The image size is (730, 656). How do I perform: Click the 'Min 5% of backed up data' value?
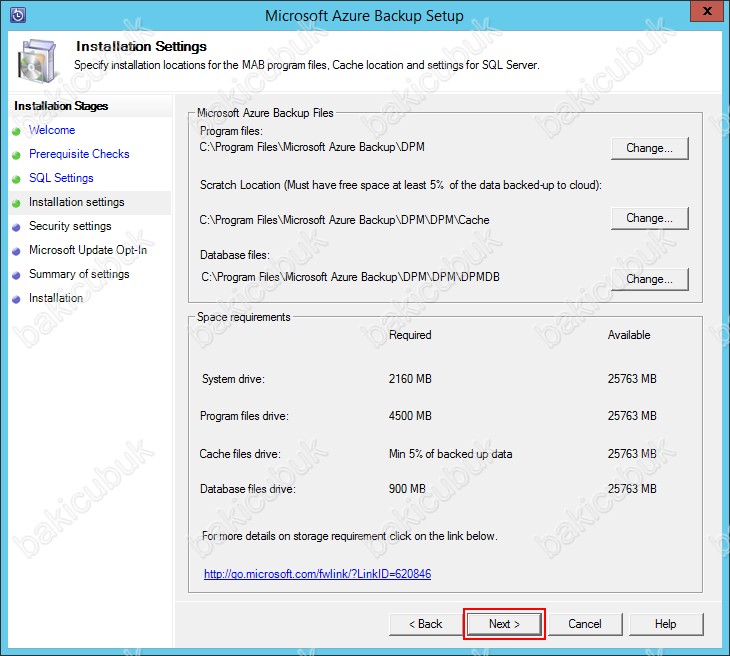451,454
